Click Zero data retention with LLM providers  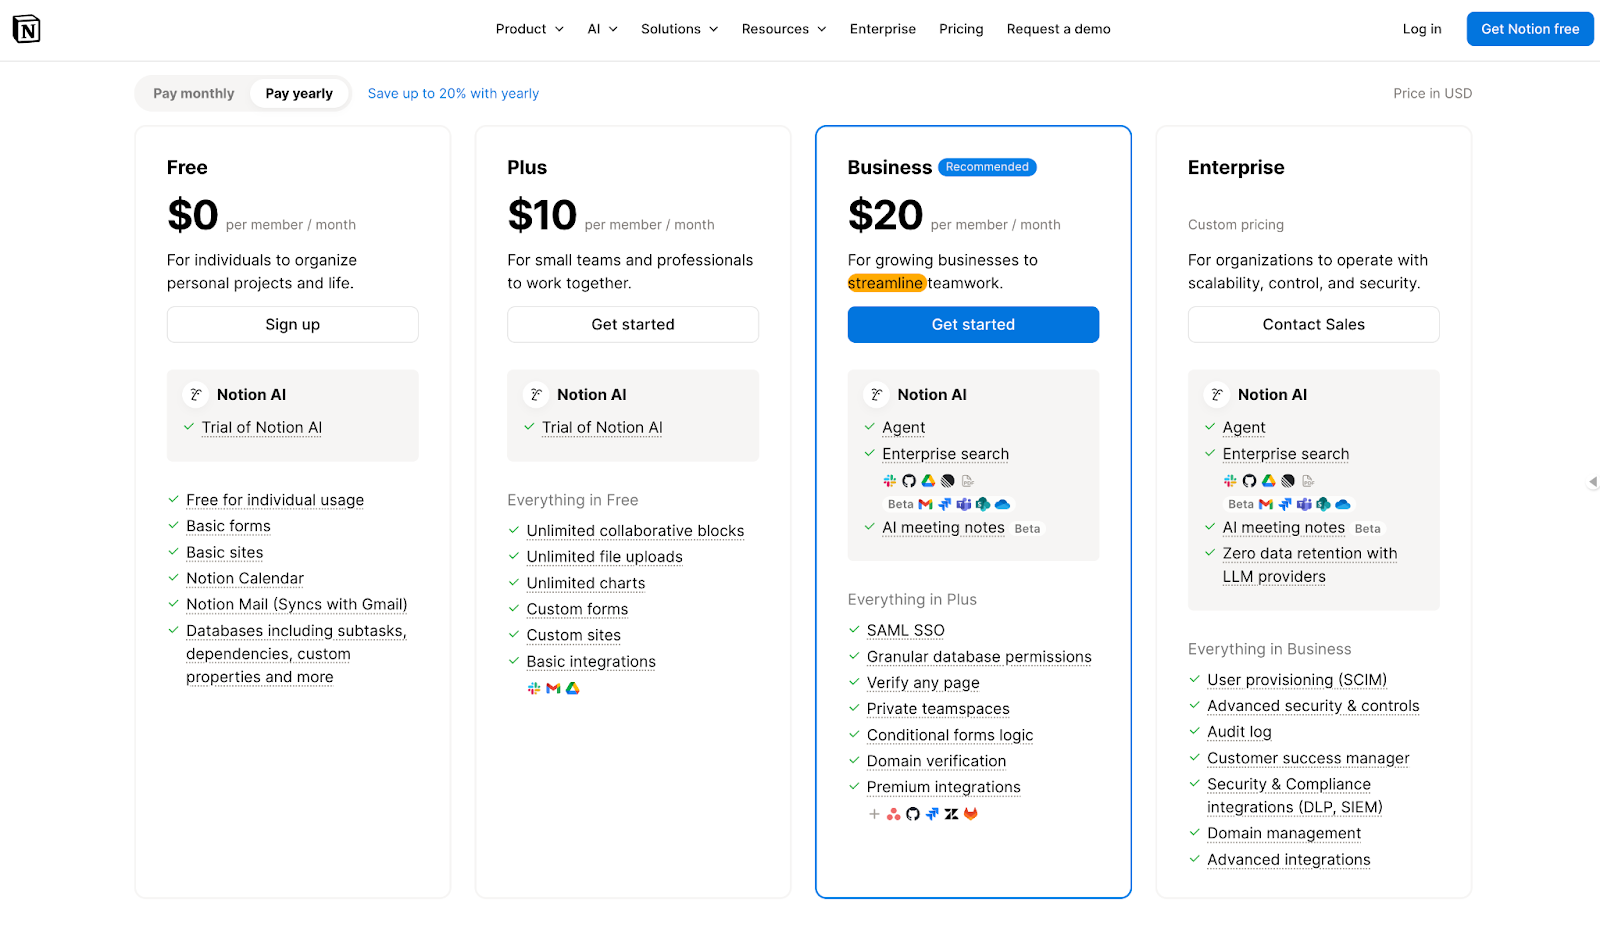(x=1310, y=565)
